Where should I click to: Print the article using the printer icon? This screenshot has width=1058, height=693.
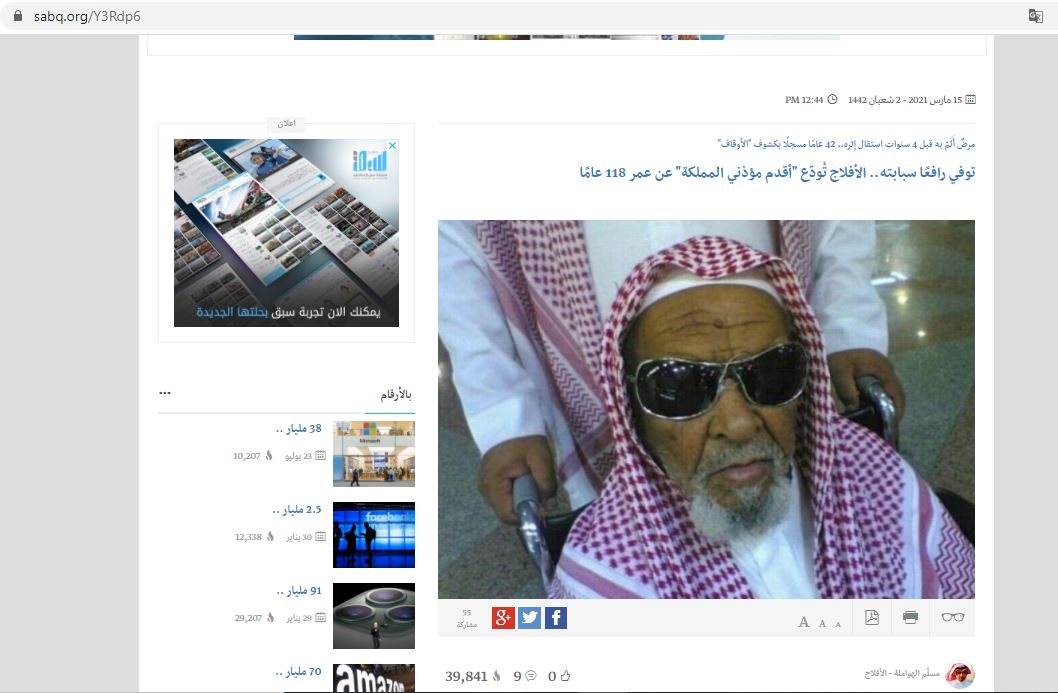click(x=910, y=618)
